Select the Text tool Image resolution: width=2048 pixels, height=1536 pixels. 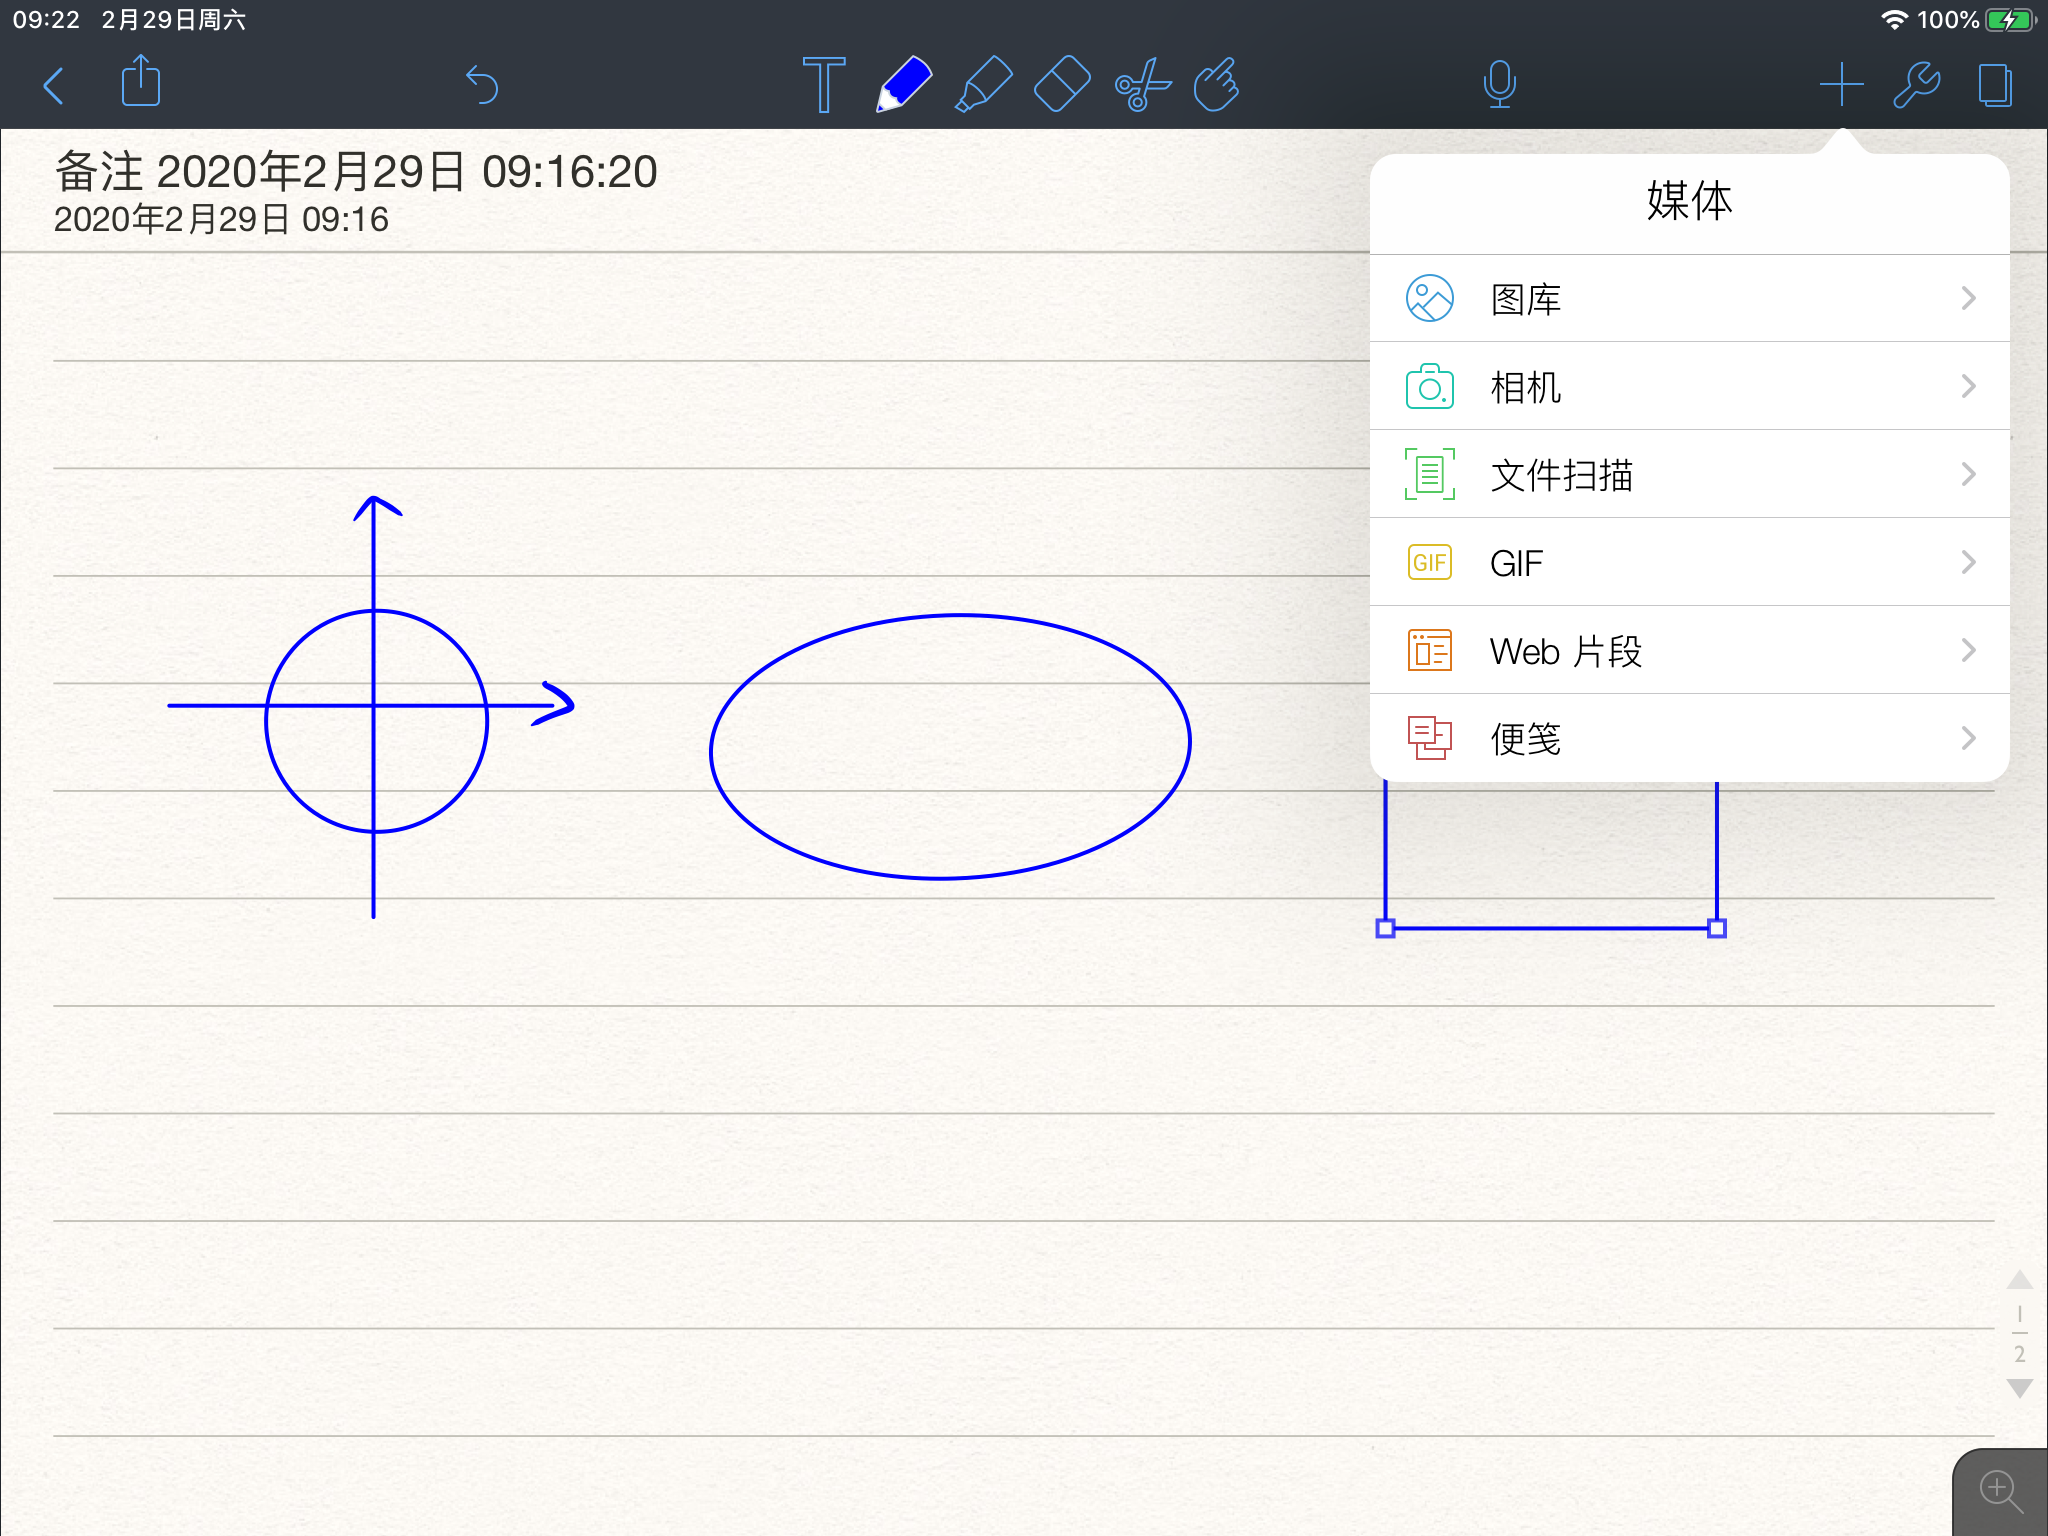tap(823, 85)
